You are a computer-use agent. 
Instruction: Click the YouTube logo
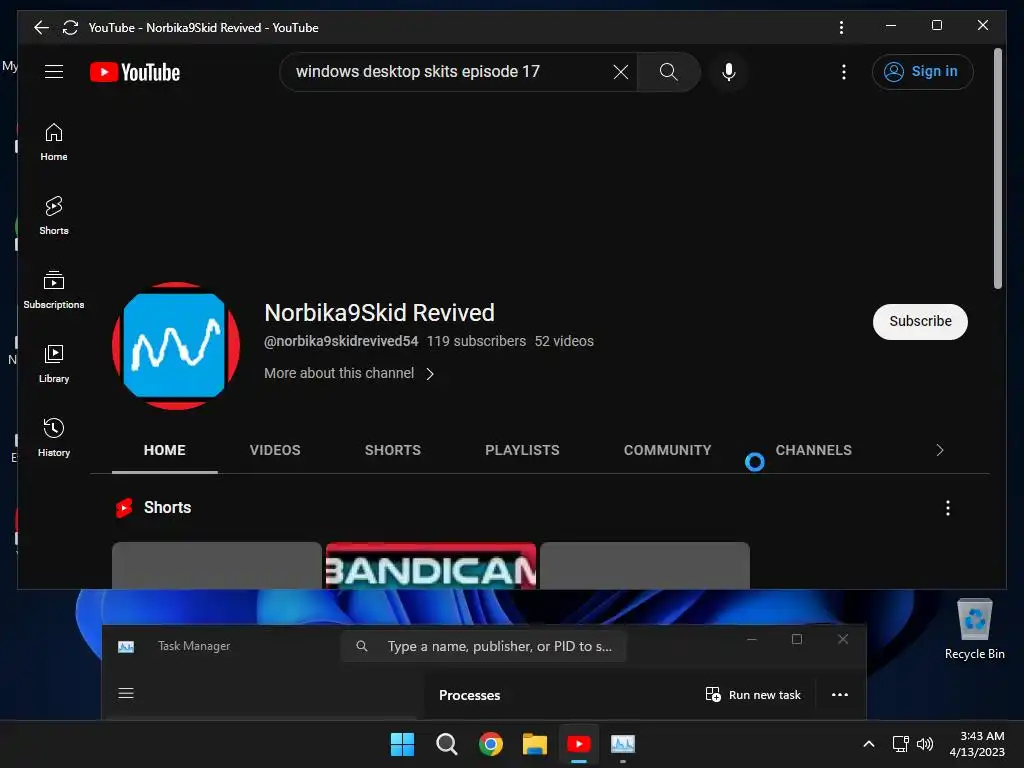pos(135,72)
